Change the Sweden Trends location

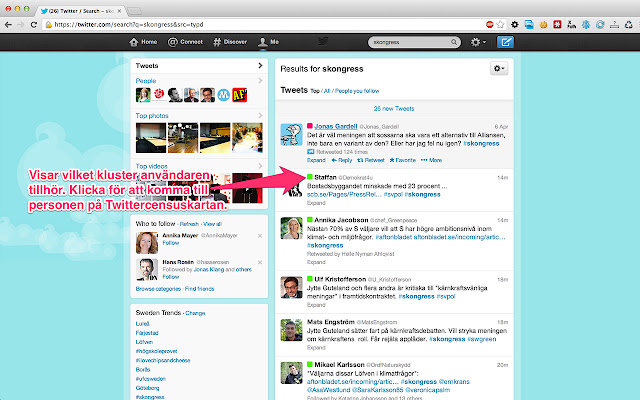point(195,313)
